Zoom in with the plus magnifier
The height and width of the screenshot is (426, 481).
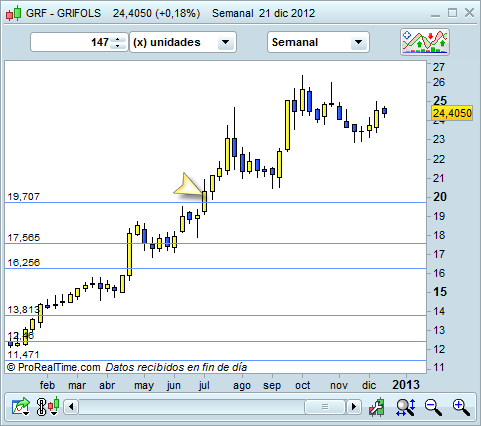461,407
